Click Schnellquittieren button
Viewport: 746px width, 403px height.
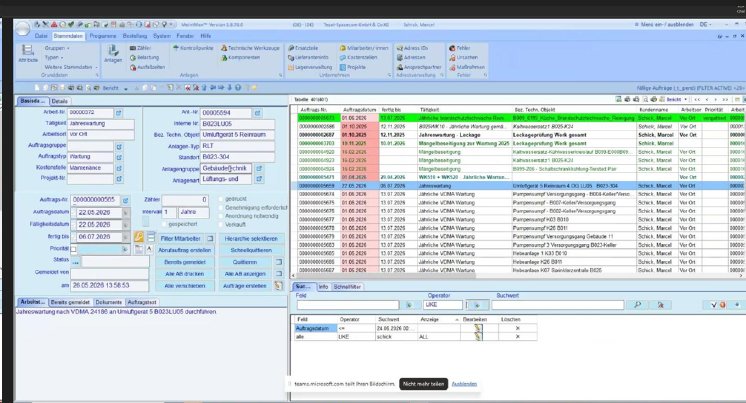251,250
